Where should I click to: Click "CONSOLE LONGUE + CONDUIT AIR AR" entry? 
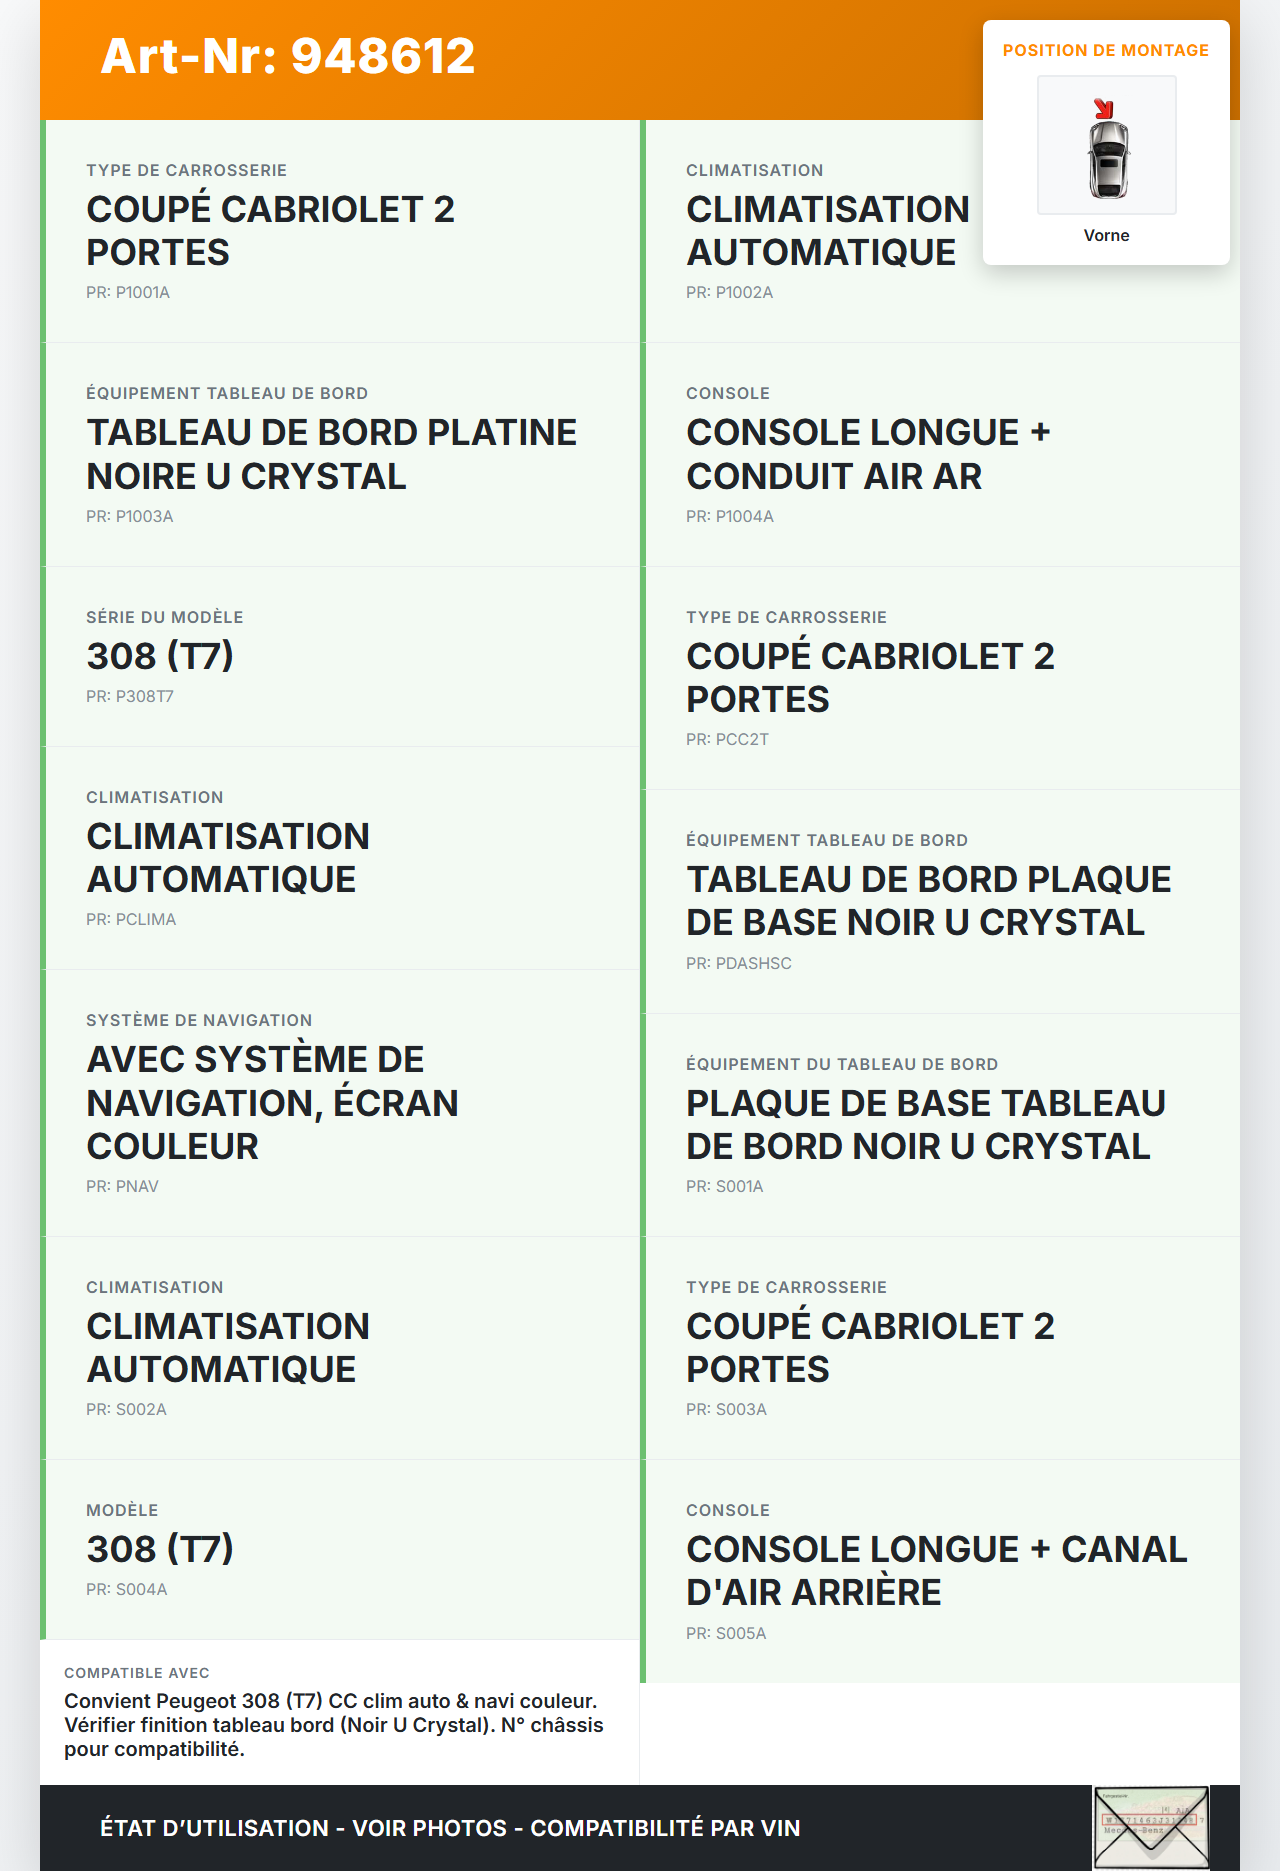(868, 454)
